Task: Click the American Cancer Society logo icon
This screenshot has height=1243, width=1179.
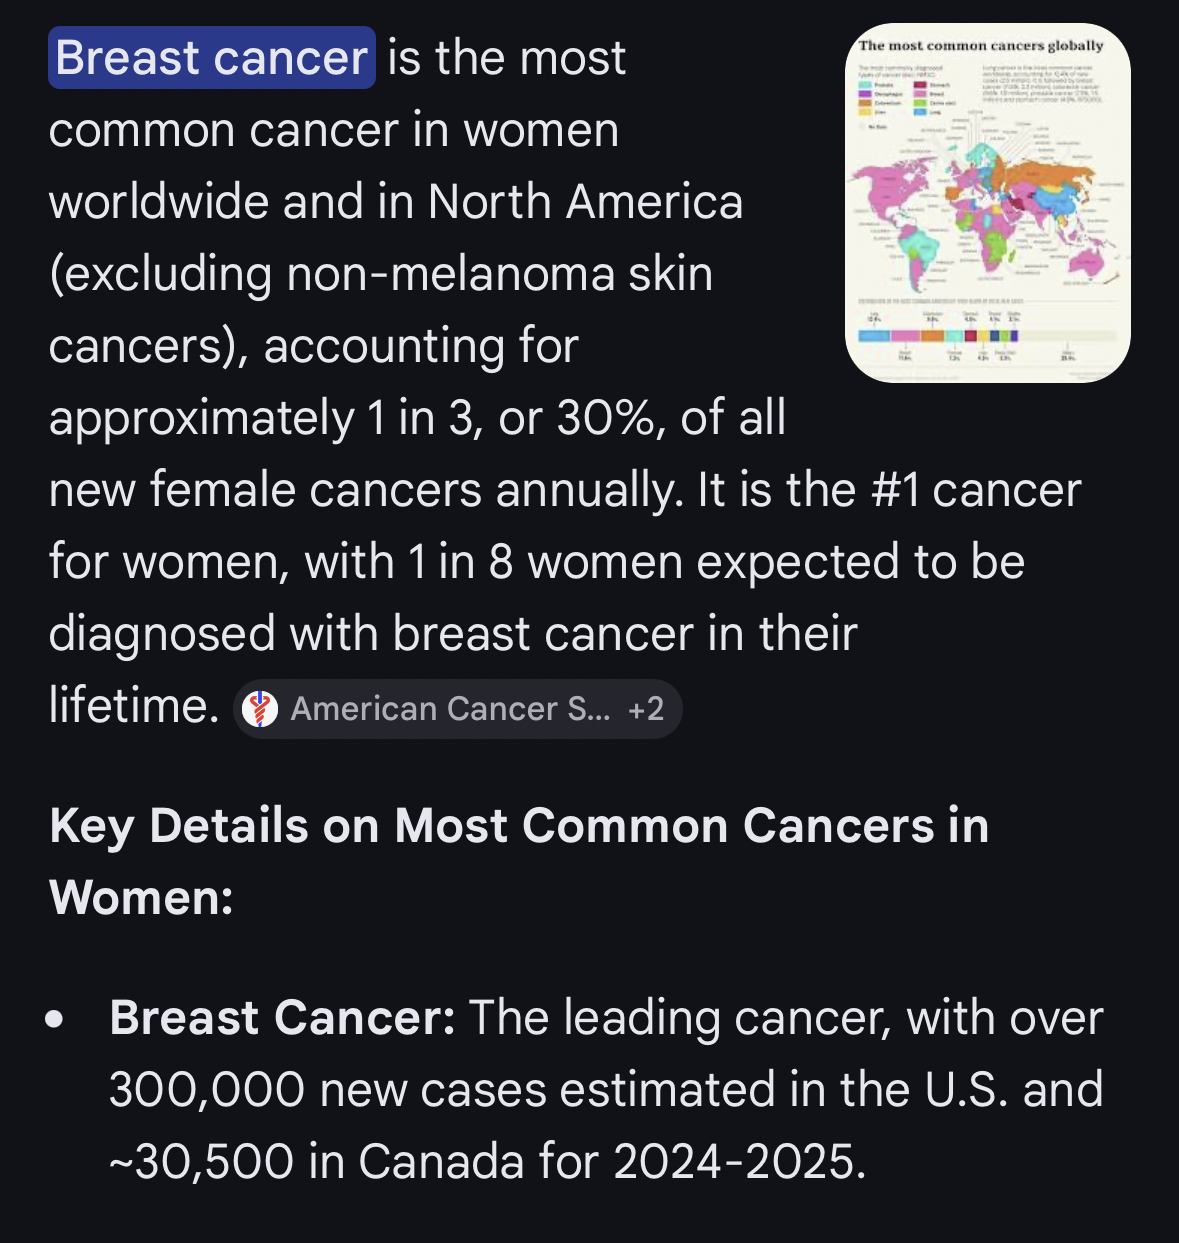Action: coord(260,709)
